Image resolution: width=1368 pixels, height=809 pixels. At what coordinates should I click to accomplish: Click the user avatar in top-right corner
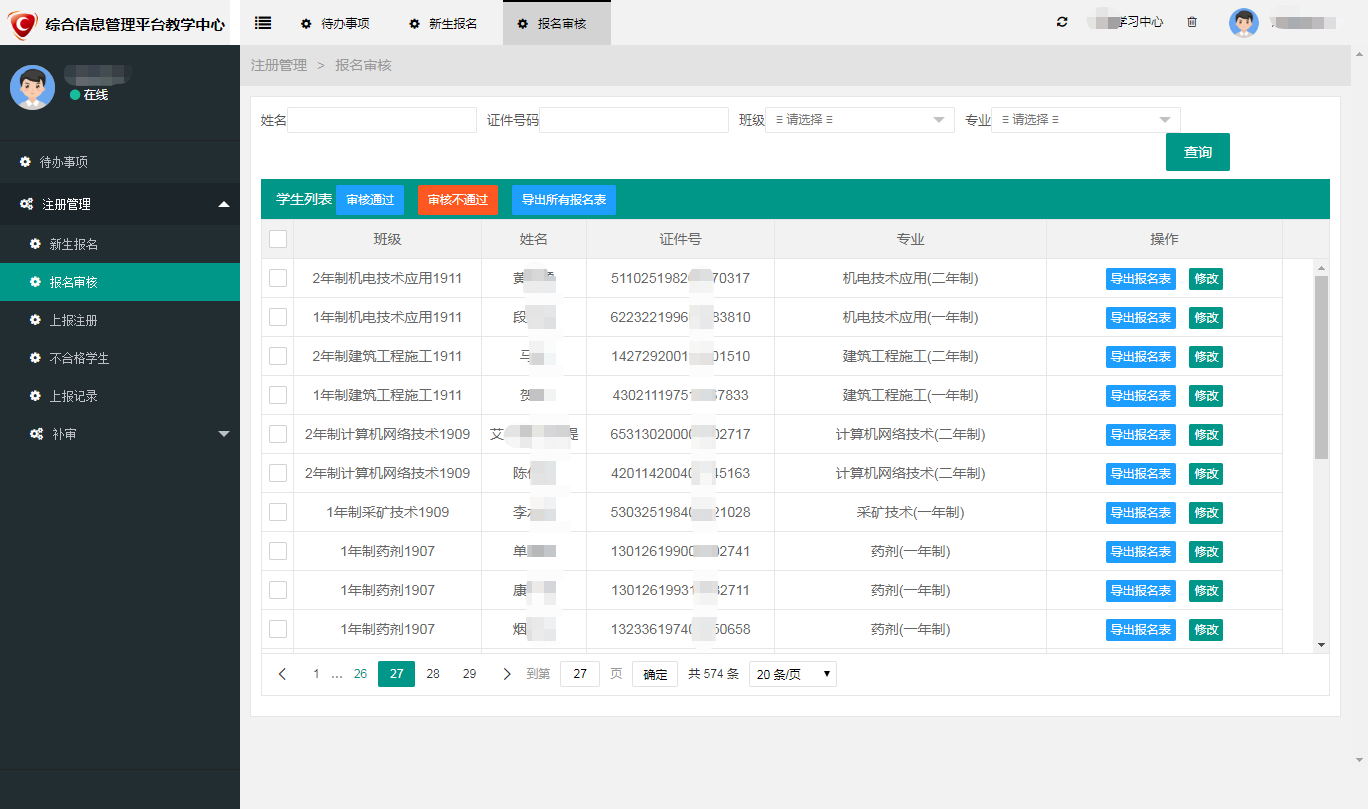point(1244,23)
